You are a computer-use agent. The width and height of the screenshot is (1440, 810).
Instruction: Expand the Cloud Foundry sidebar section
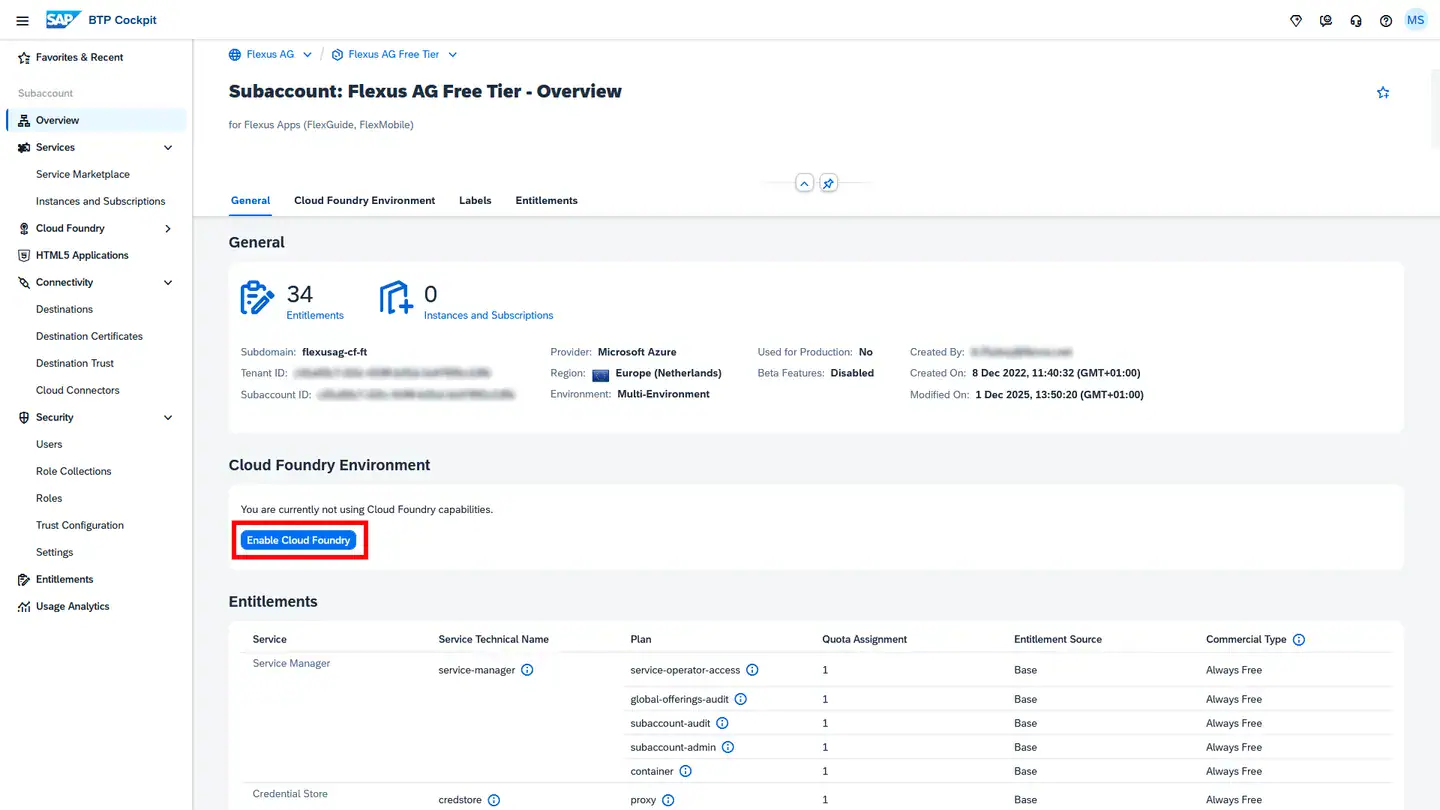pyautogui.click(x=168, y=228)
